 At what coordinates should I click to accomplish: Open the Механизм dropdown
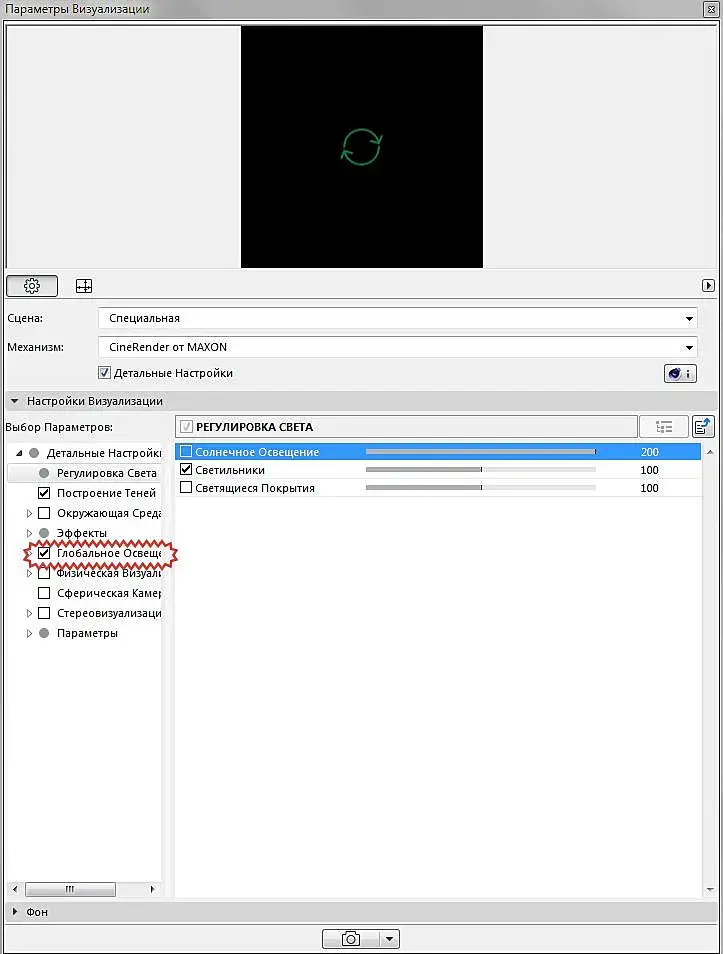click(x=397, y=347)
